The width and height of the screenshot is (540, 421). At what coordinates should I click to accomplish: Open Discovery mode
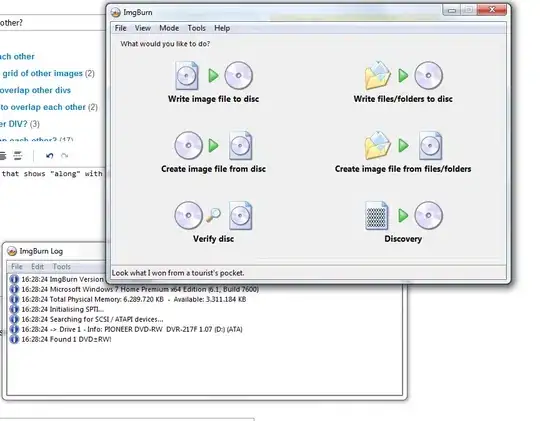(403, 222)
